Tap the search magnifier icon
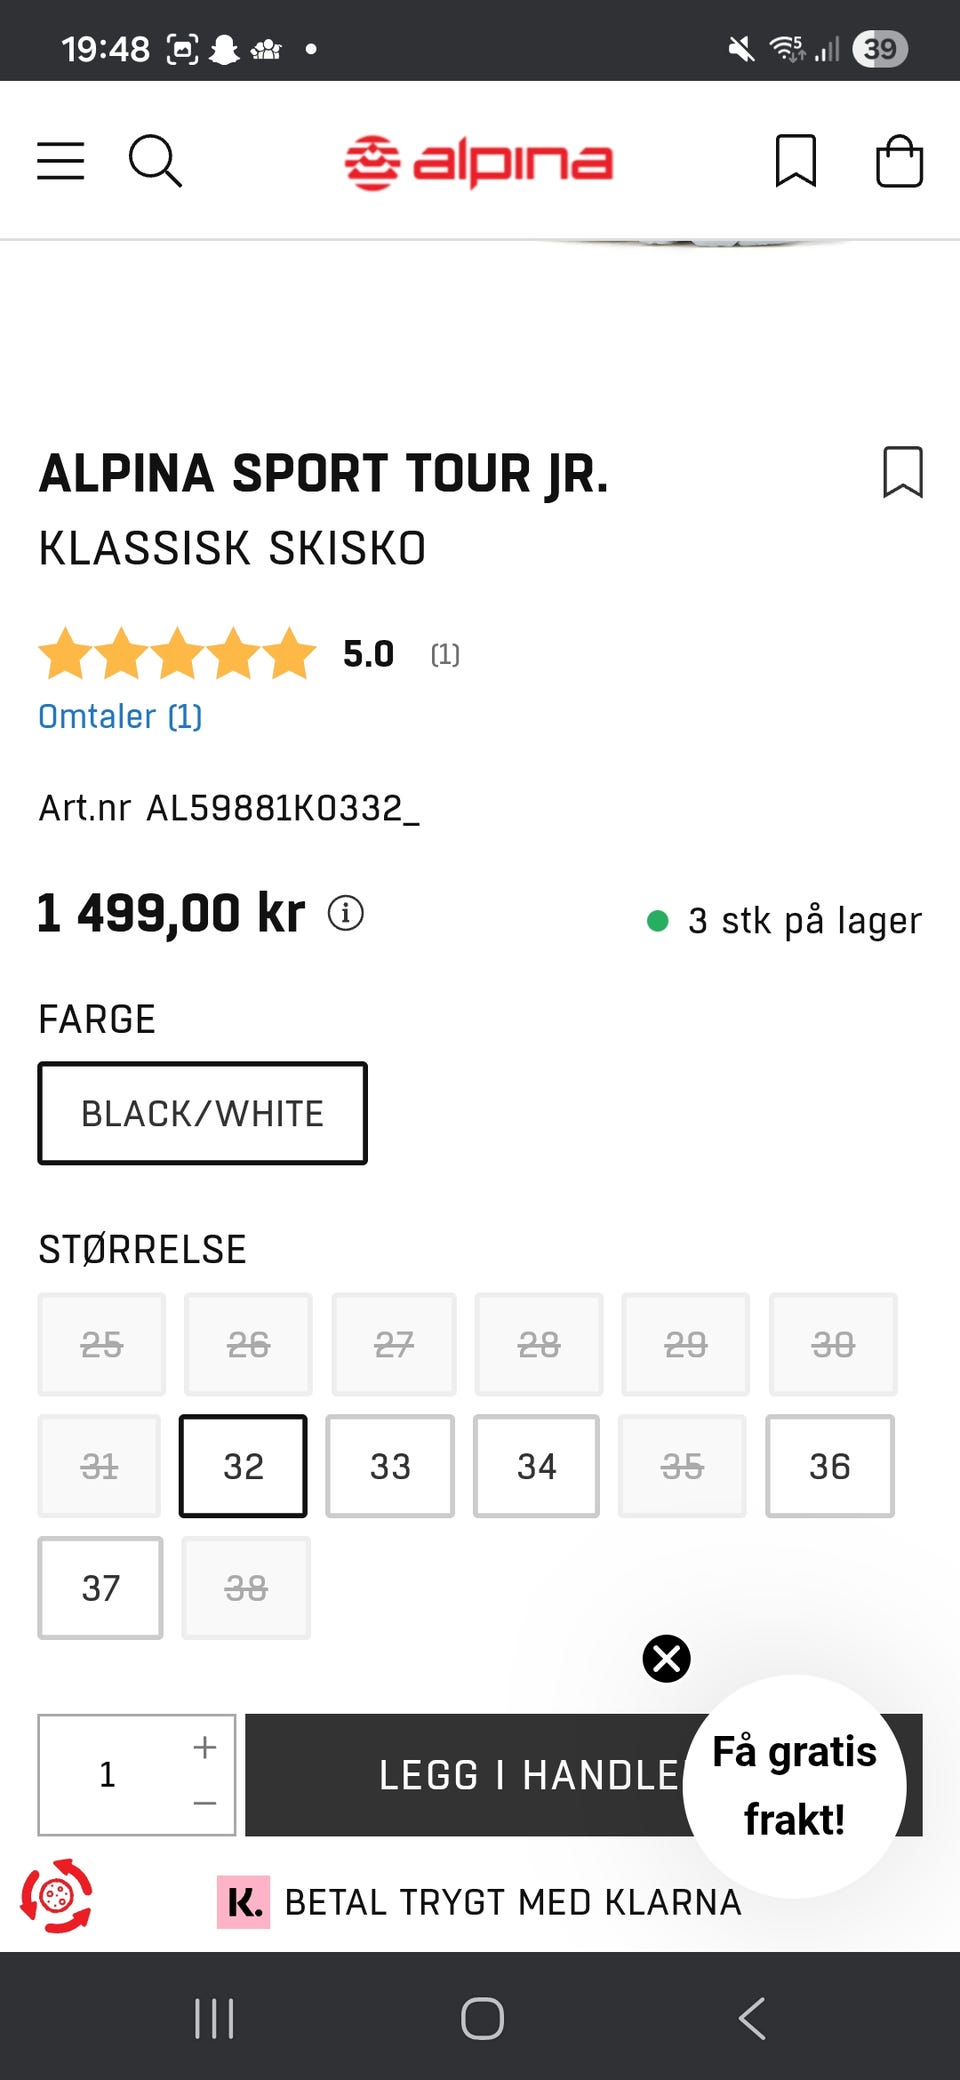 tap(155, 161)
